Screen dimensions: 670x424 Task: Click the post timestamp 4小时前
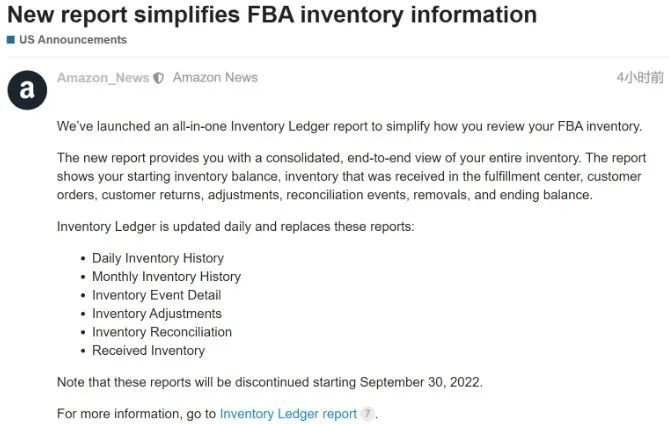(x=640, y=78)
